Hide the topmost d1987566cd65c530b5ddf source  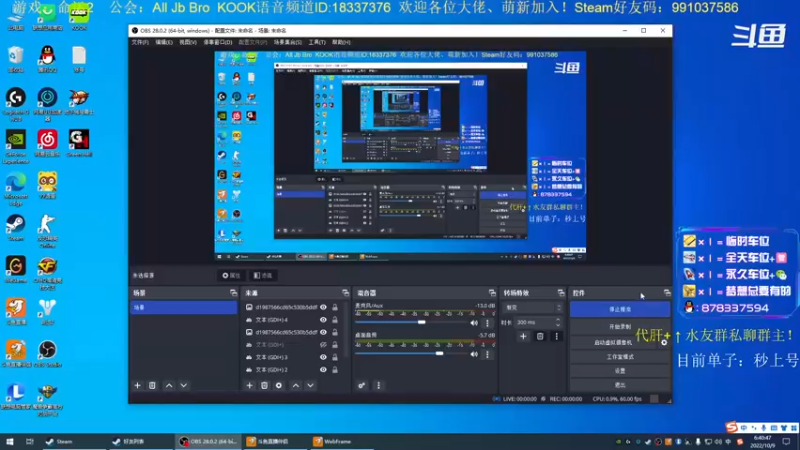[x=323, y=307]
